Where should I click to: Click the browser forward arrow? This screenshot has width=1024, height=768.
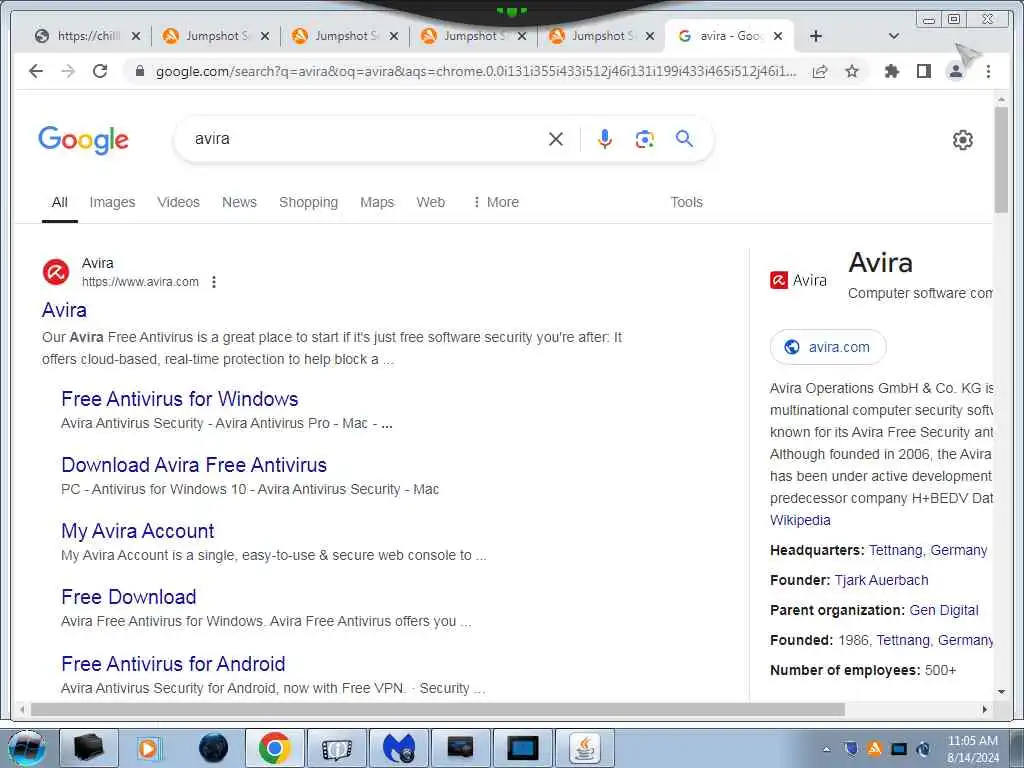point(68,71)
